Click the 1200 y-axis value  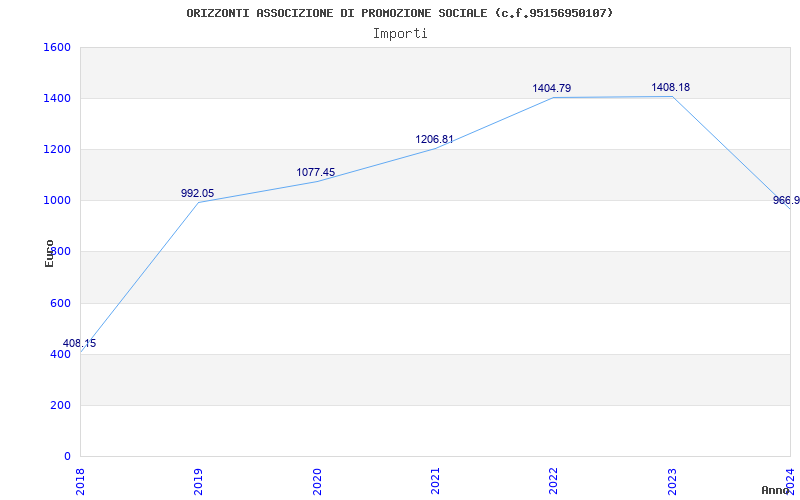(57, 149)
